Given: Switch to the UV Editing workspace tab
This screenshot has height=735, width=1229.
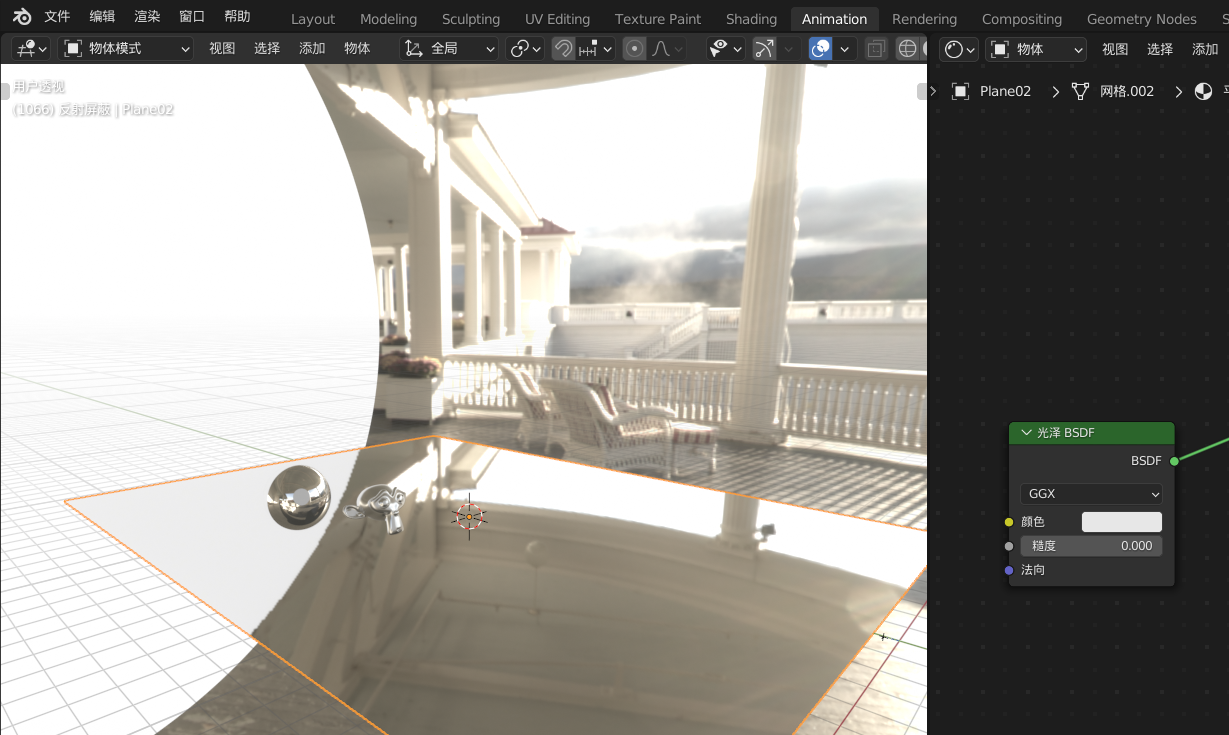Looking at the screenshot, I should point(557,19).
